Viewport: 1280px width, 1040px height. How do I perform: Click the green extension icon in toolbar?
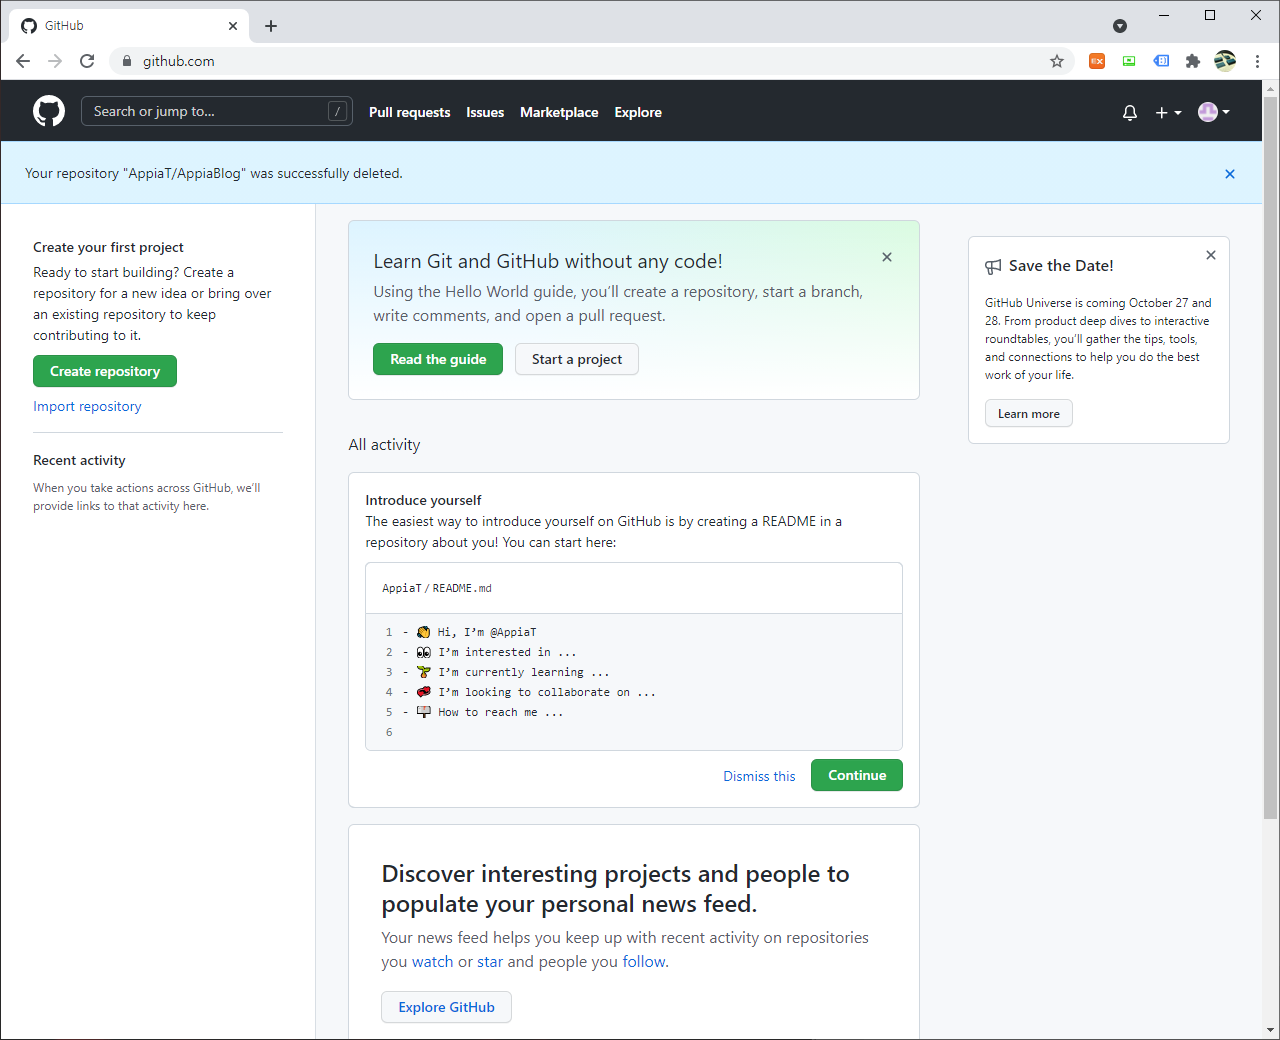[x=1129, y=61]
